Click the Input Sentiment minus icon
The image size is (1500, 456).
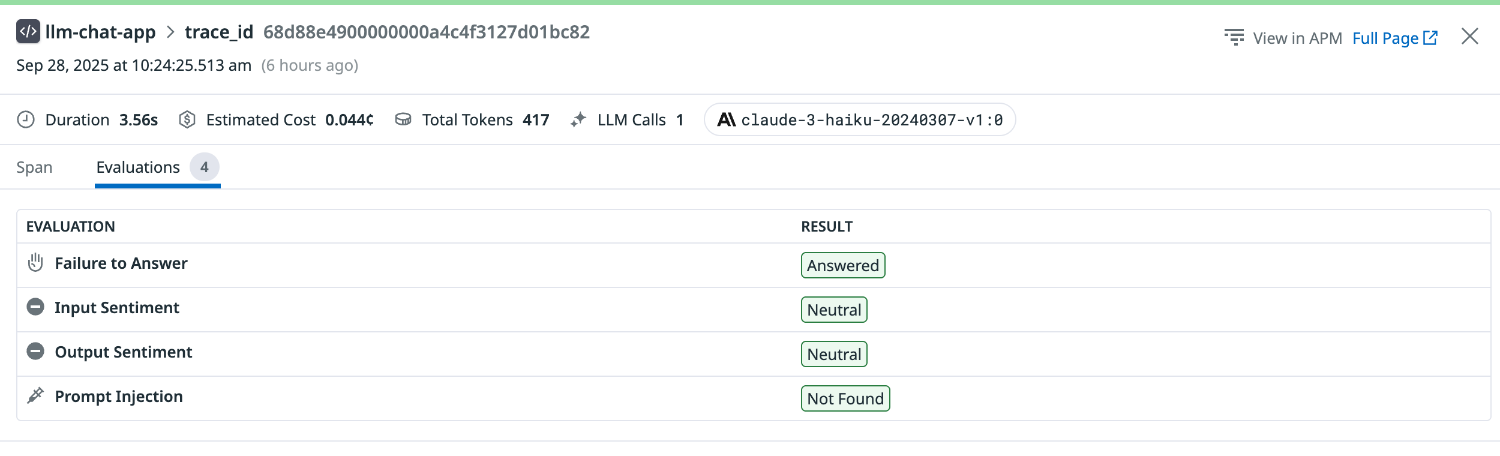(x=36, y=308)
